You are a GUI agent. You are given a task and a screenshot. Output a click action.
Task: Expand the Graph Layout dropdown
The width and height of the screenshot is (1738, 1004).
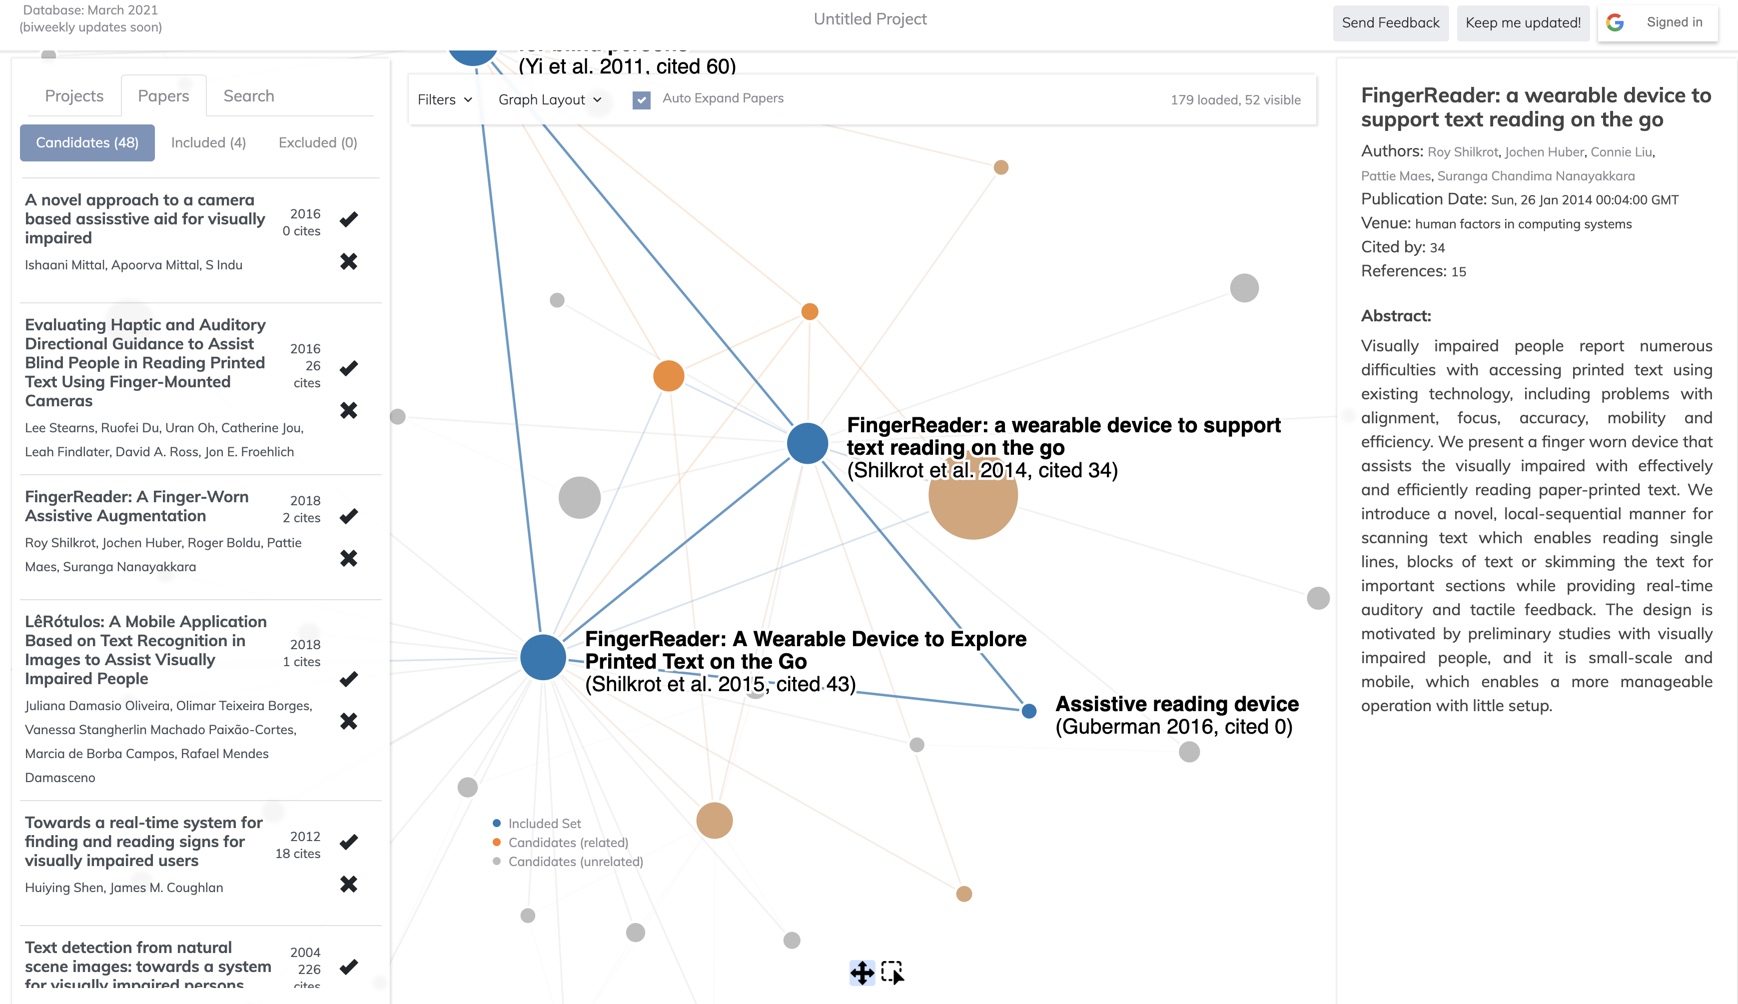point(550,99)
